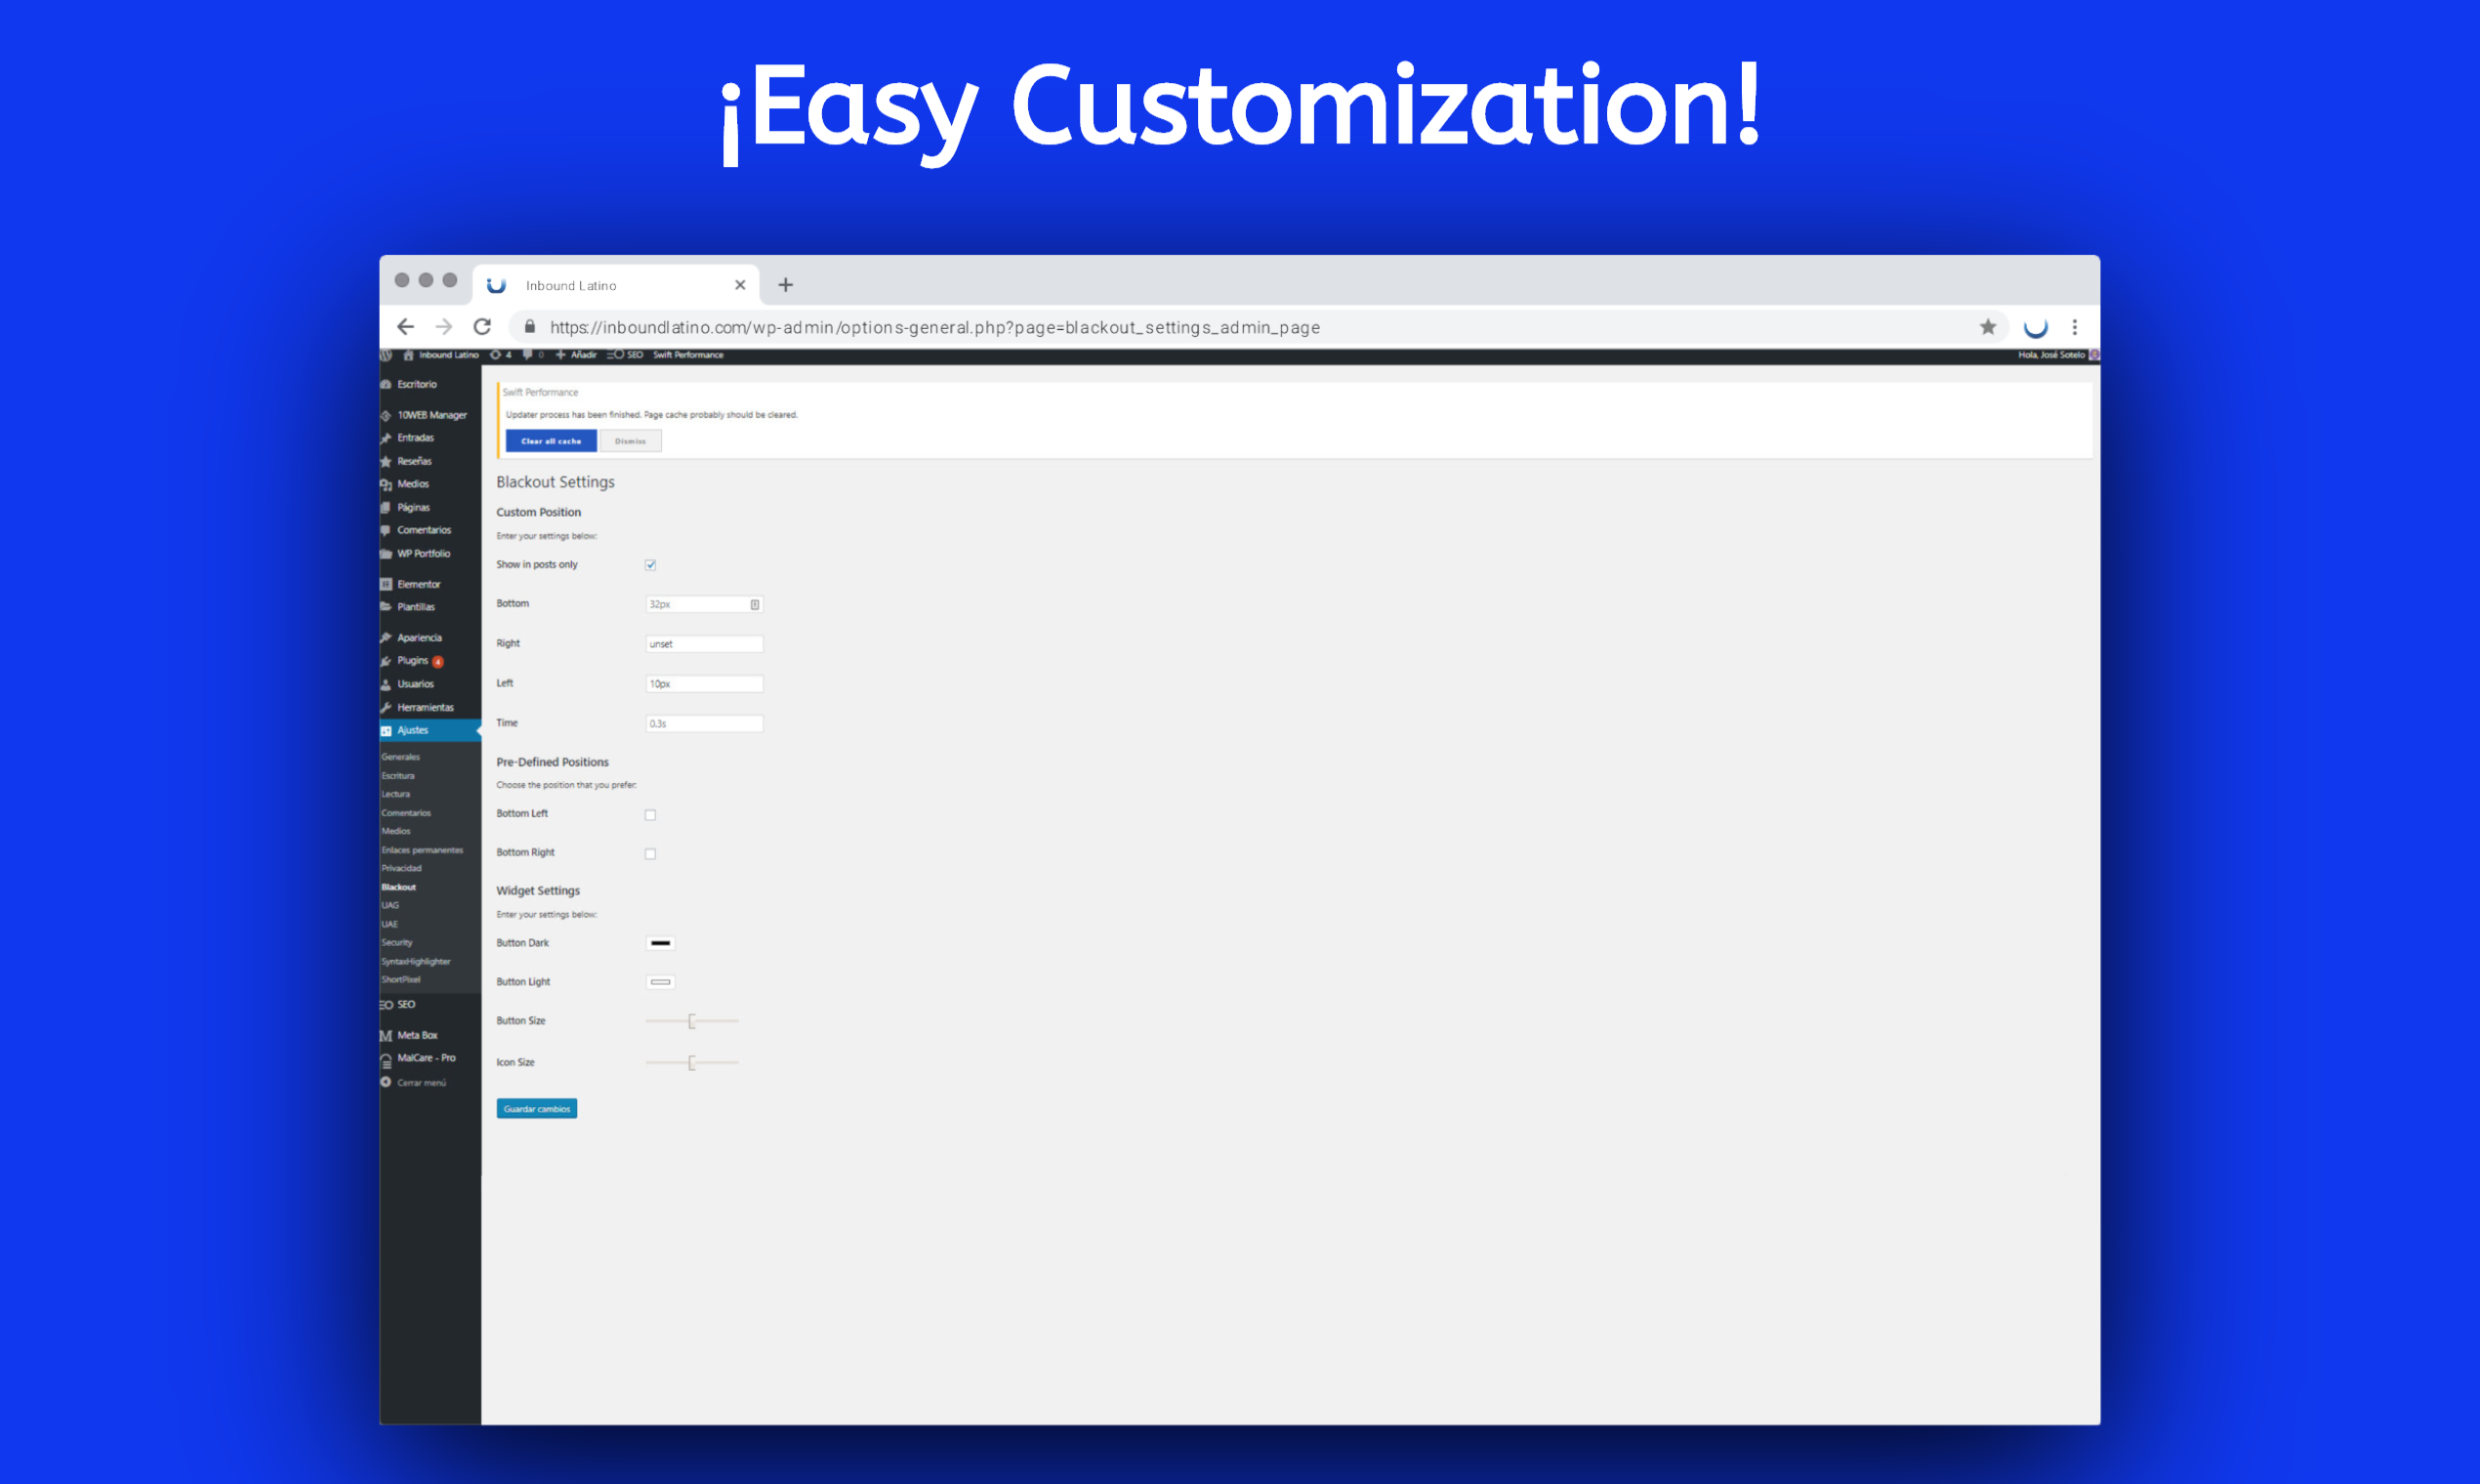This screenshot has height=1484, width=2480.
Task: Bookmark the page with the star icon
Action: (1988, 327)
